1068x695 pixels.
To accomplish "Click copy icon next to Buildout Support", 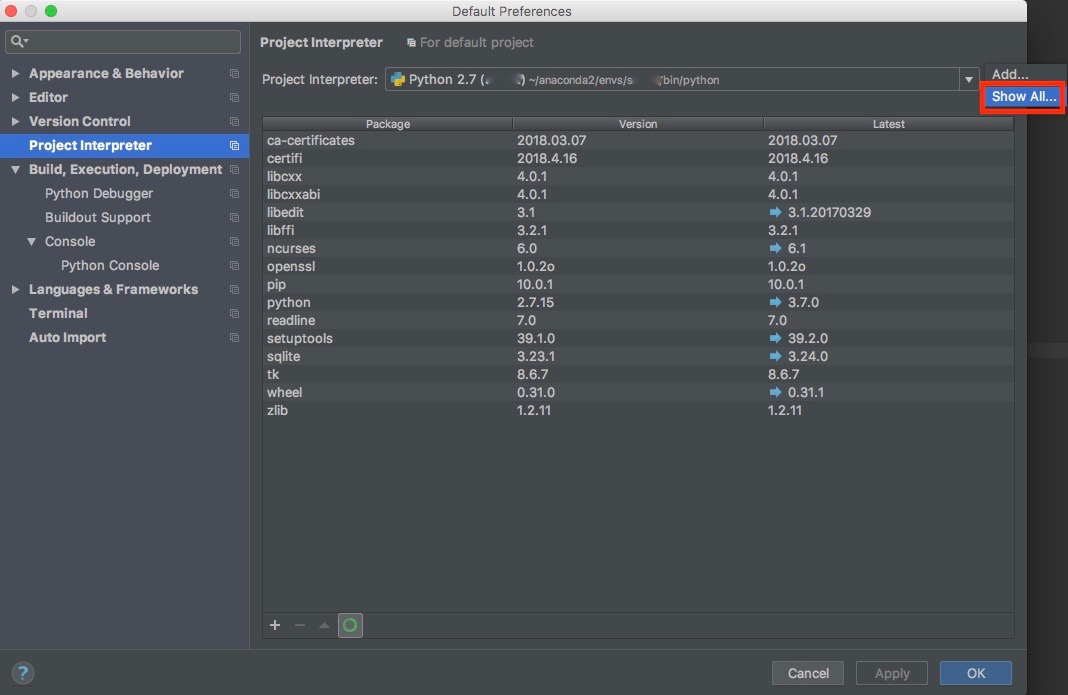I will (234, 217).
